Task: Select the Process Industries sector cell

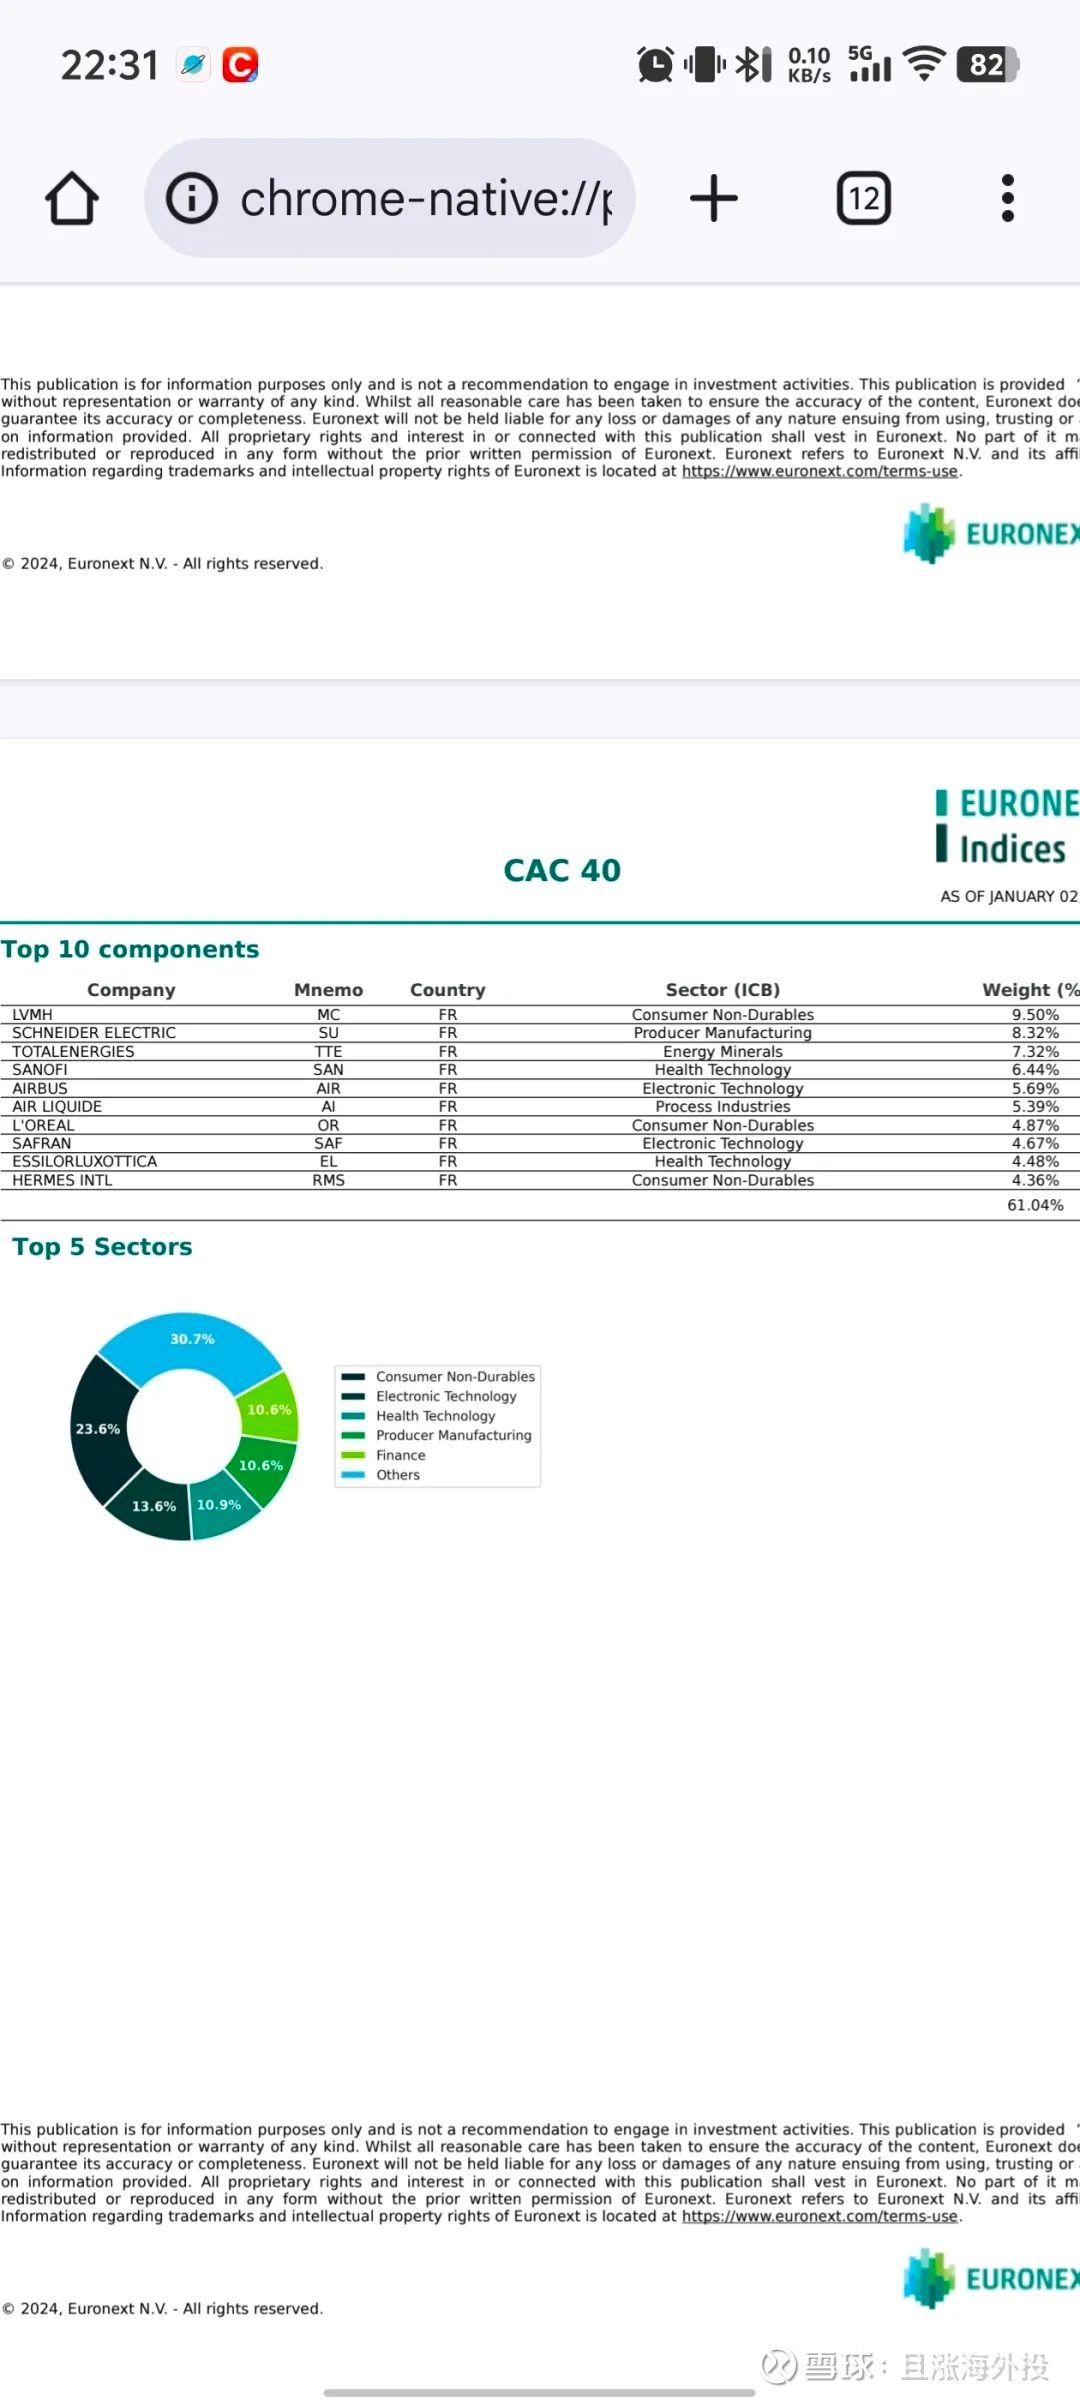Action: pos(723,1106)
